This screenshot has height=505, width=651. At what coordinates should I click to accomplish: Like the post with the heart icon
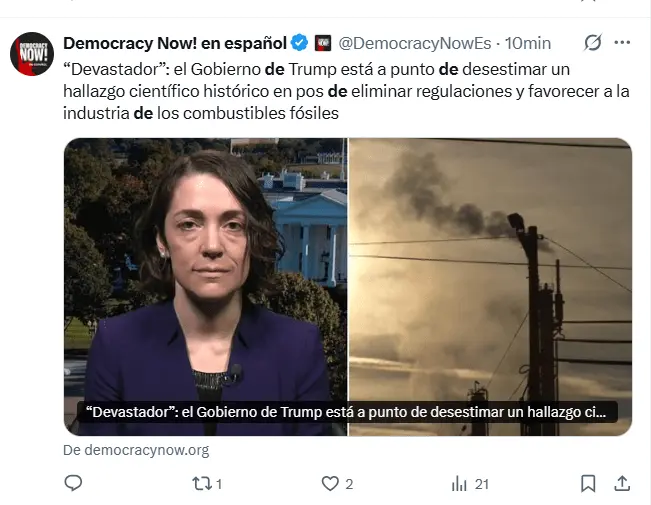(x=330, y=484)
